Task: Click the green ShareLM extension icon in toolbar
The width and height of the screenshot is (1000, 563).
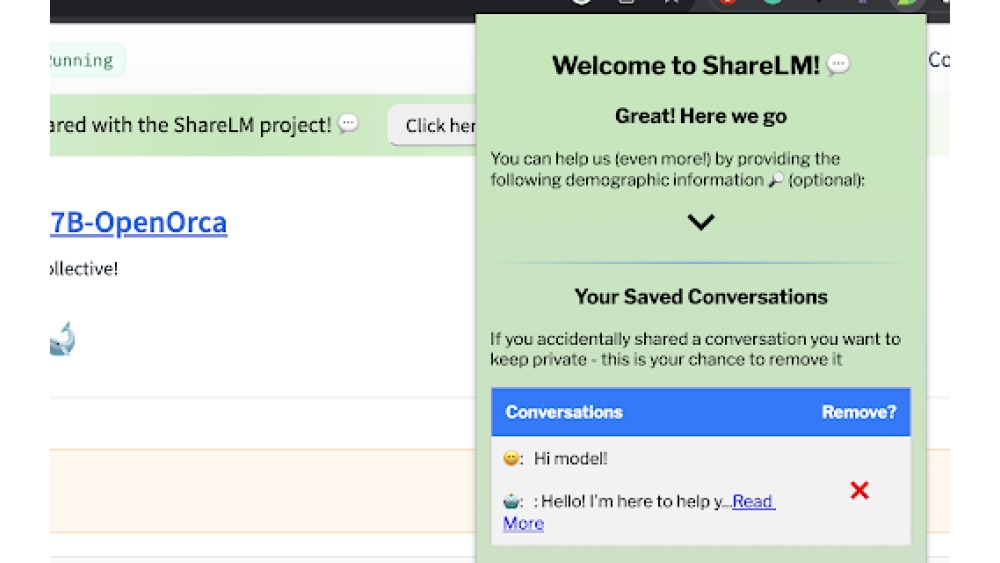Action: click(906, 3)
